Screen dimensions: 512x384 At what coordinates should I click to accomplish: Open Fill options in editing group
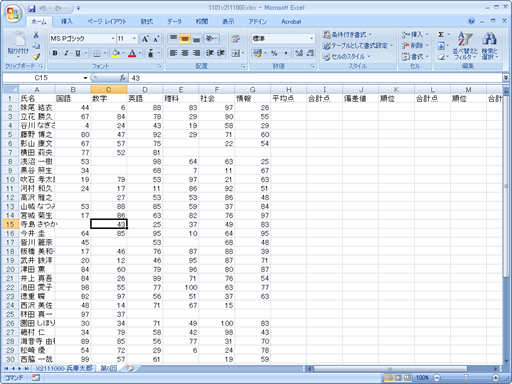coord(441,46)
